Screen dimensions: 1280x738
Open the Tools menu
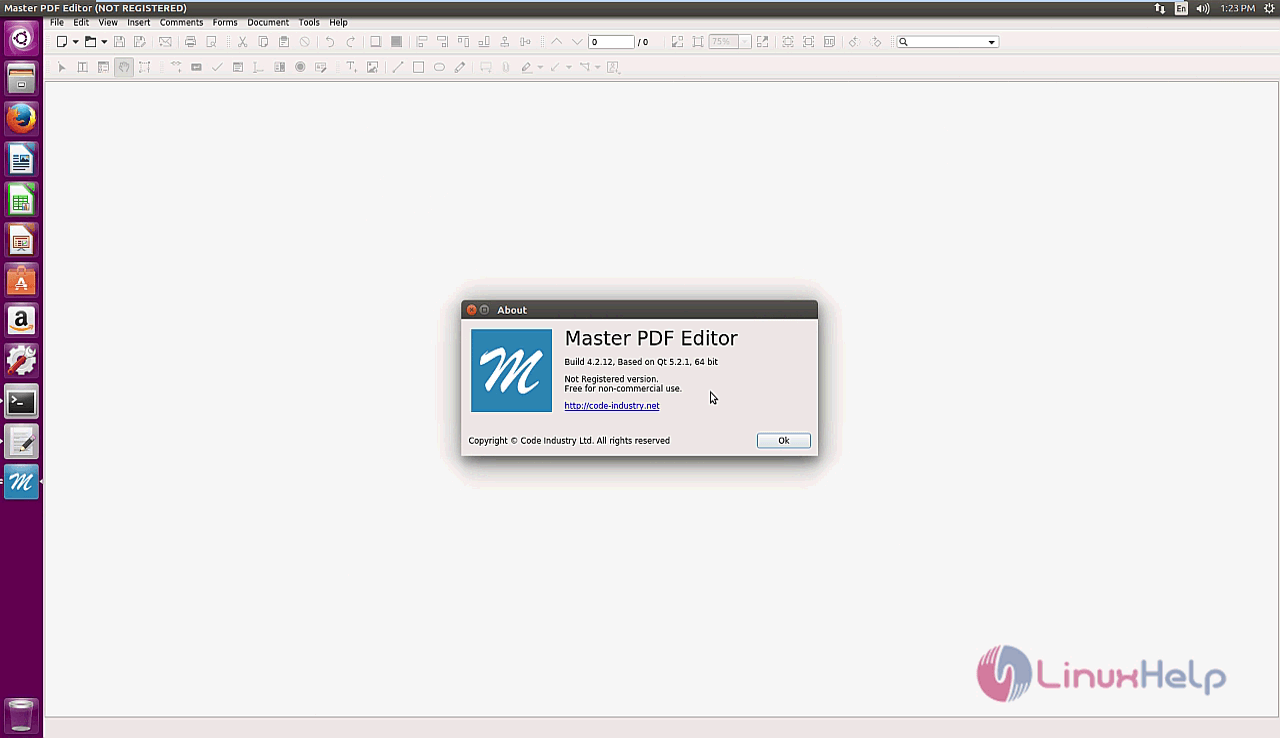tap(309, 22)
